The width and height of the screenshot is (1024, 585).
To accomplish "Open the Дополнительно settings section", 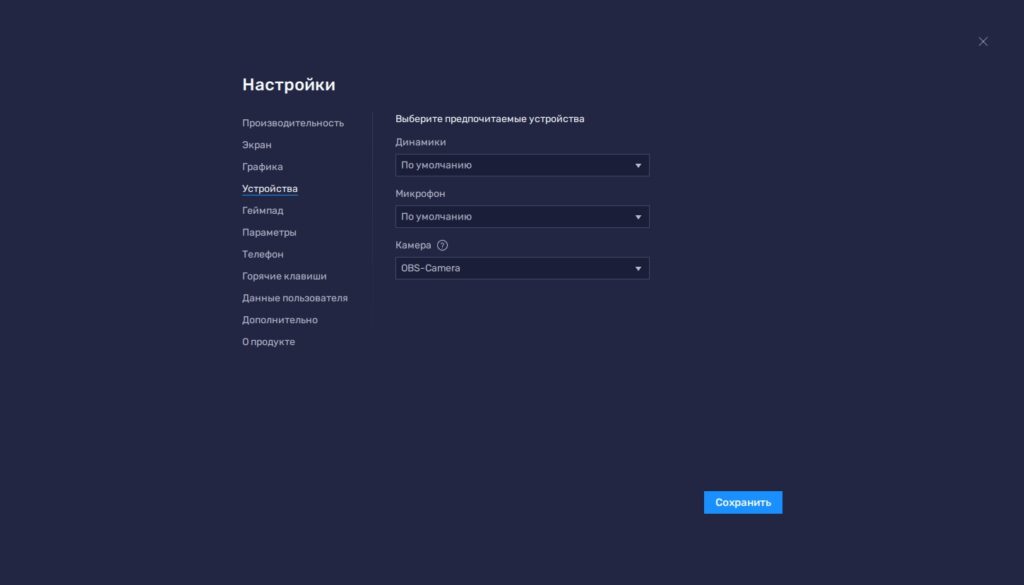I will pyautogui.click(x=279, y=319).
